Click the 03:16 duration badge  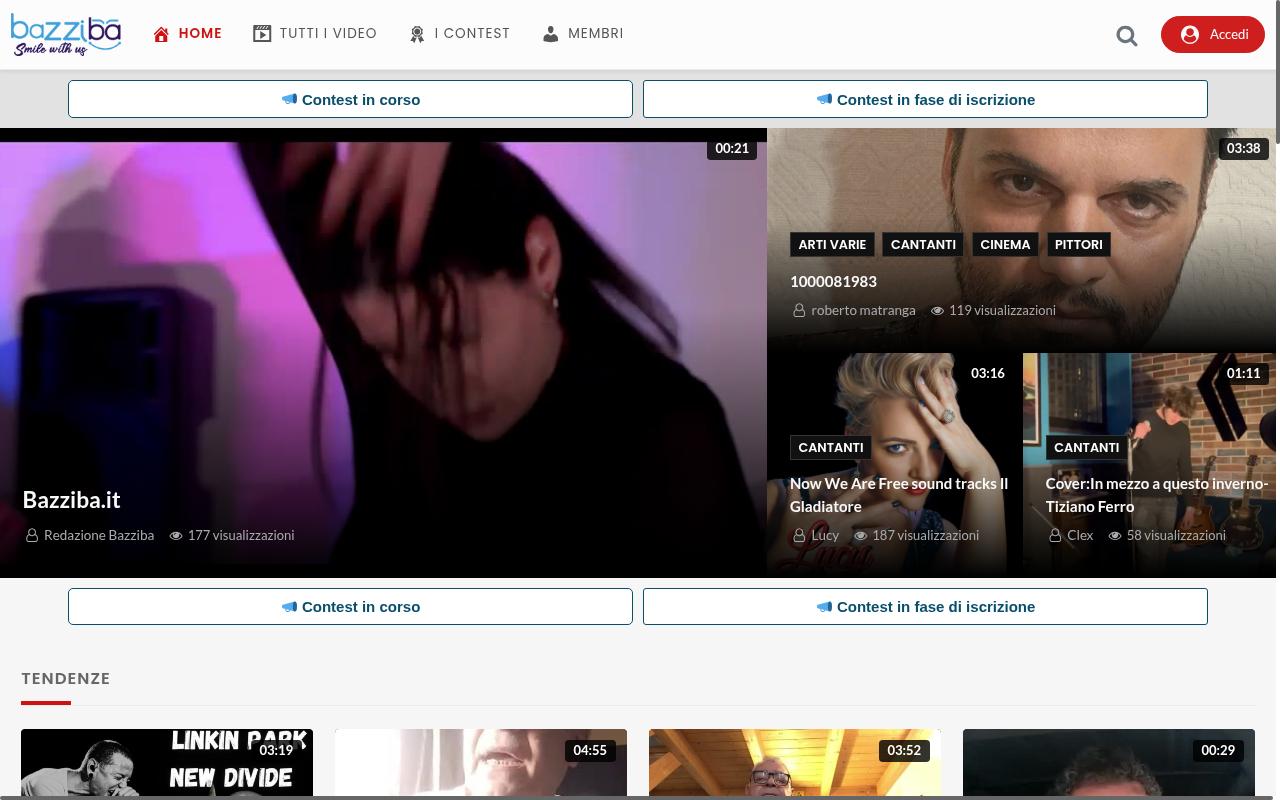point(987,373)
